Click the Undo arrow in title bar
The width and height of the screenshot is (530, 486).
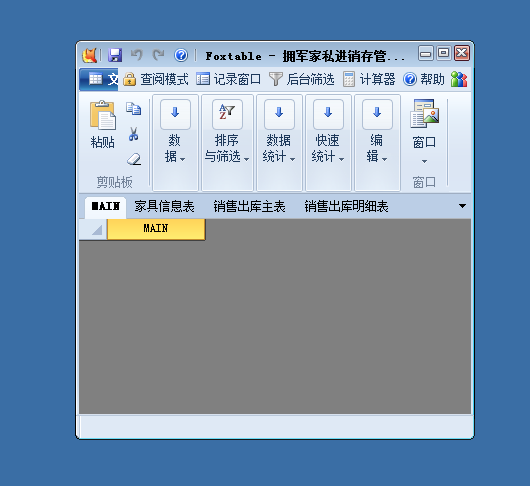click(x=137, y=55)
